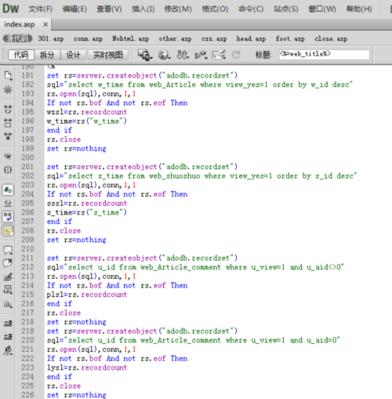Open the Preview in Browser globe dropdown
This screenshot has height=399, width=392.
point(164,55)
